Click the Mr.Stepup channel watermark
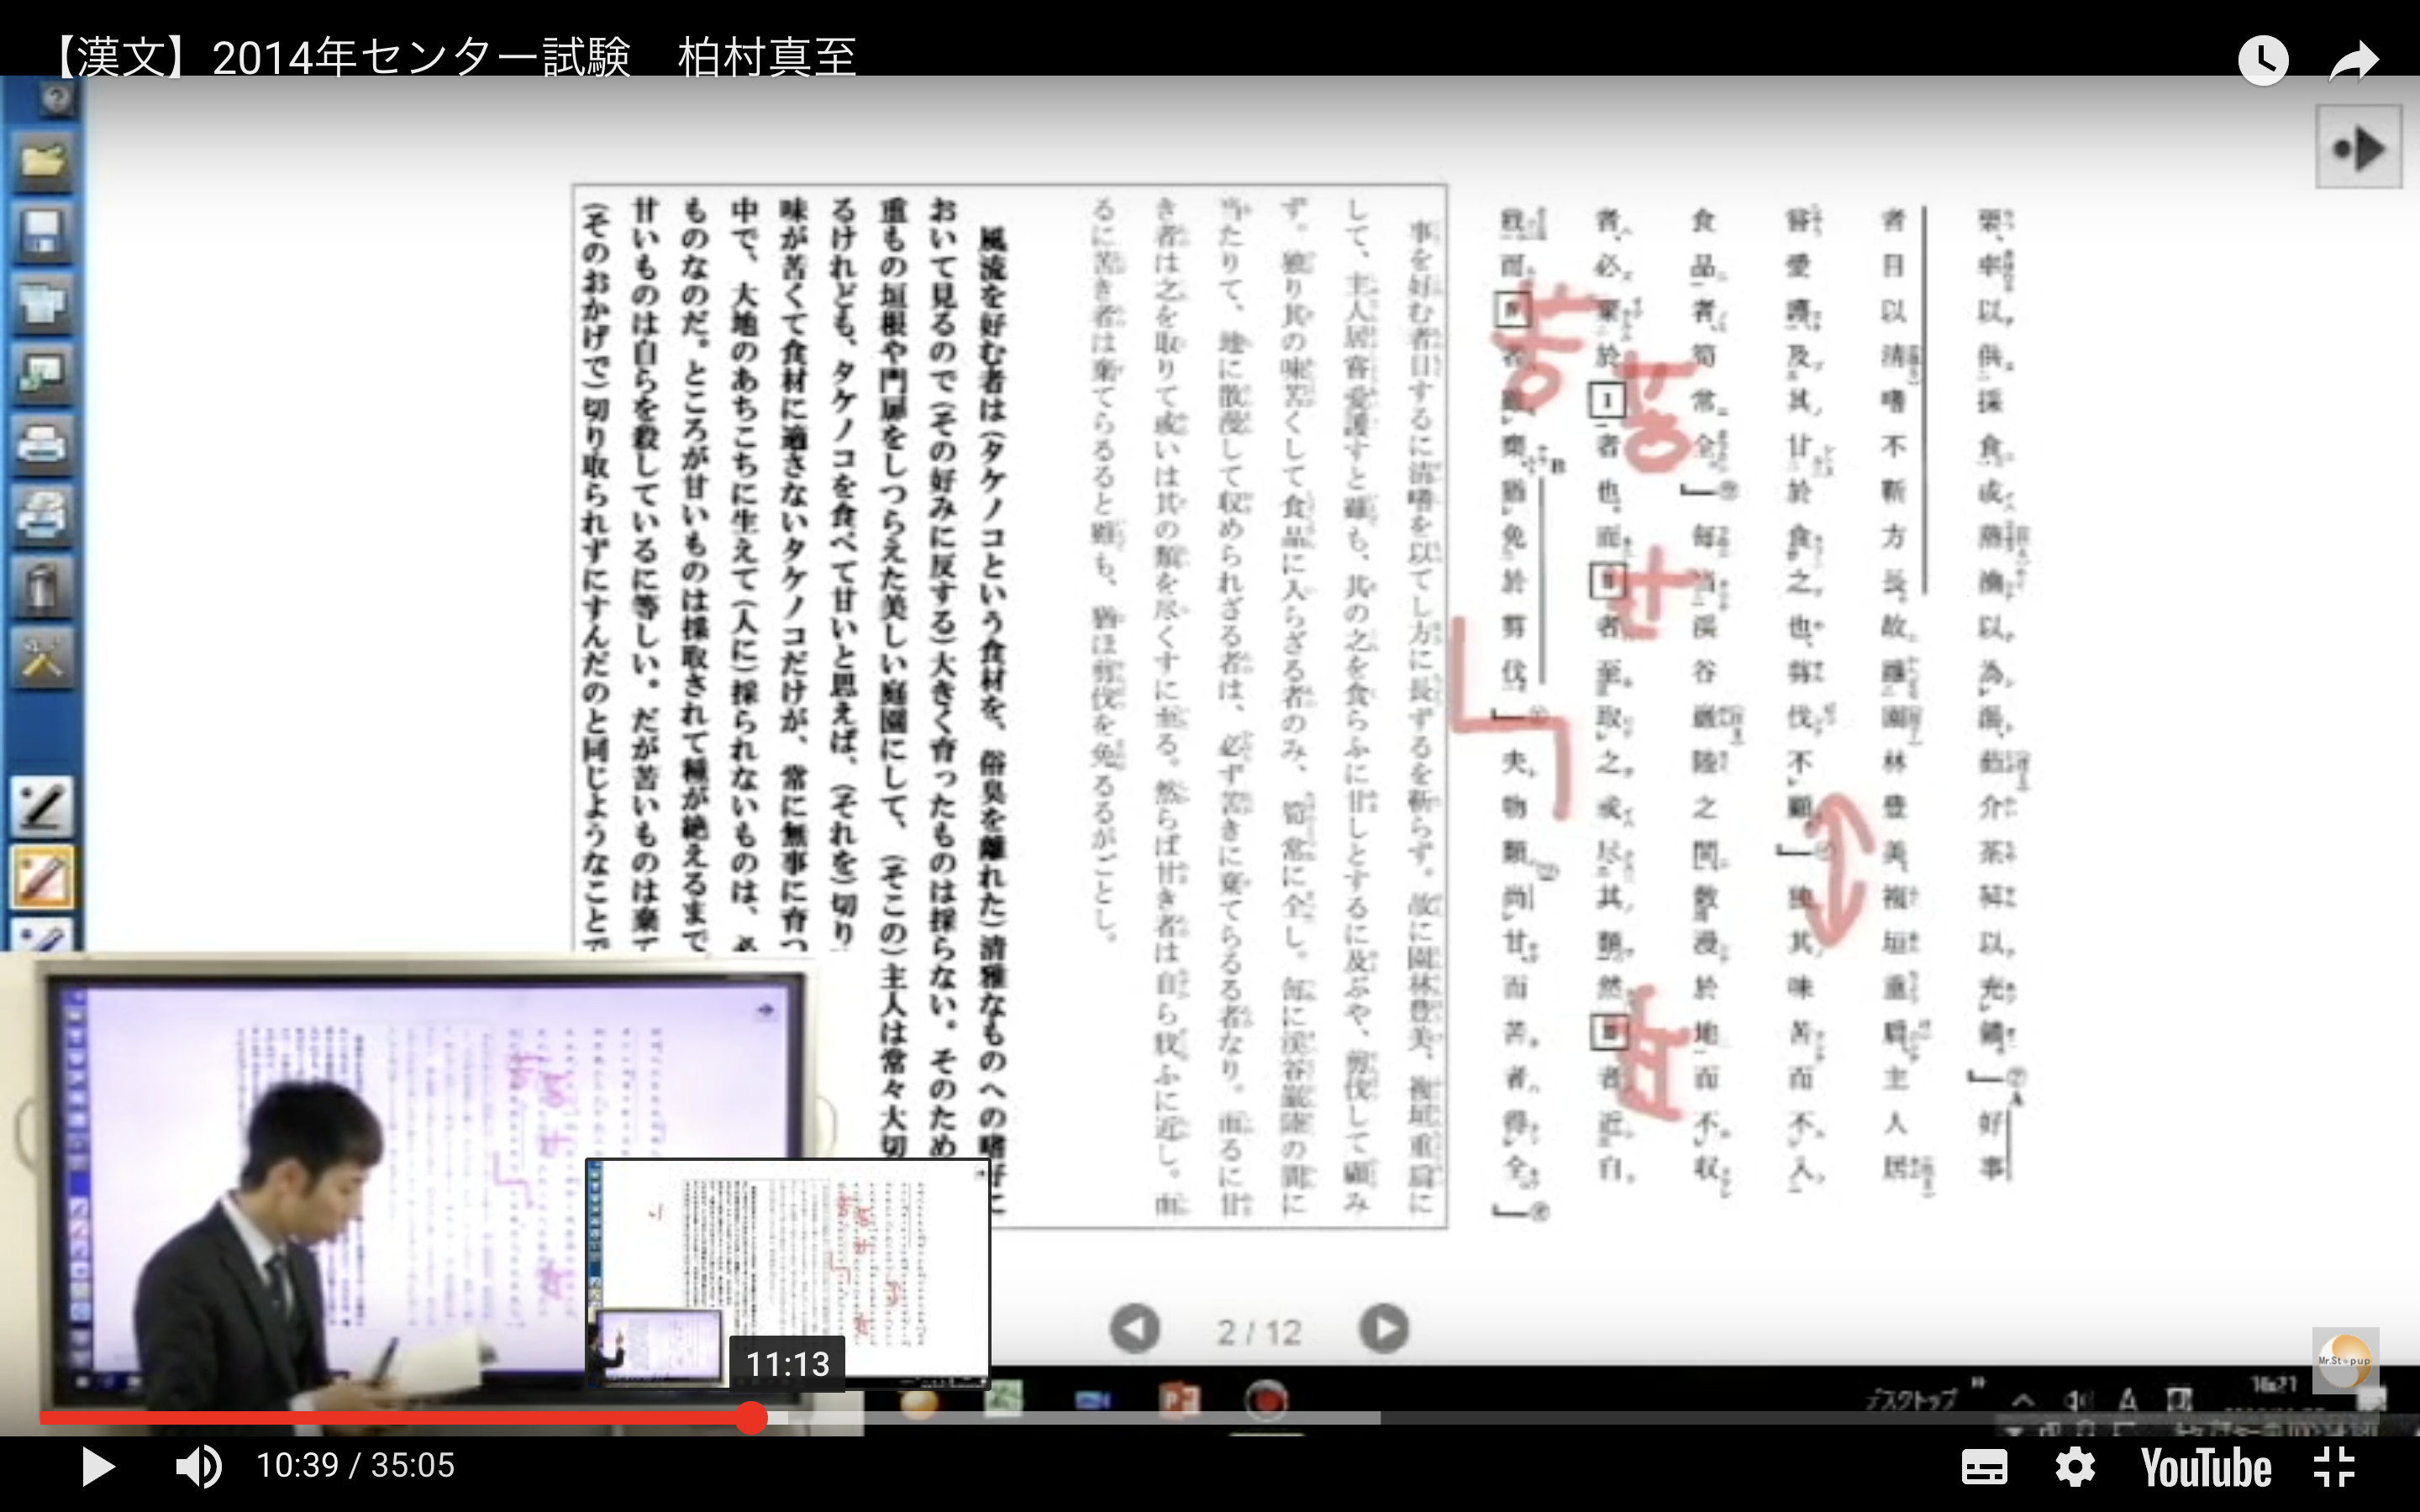 click(2344, 1358)
